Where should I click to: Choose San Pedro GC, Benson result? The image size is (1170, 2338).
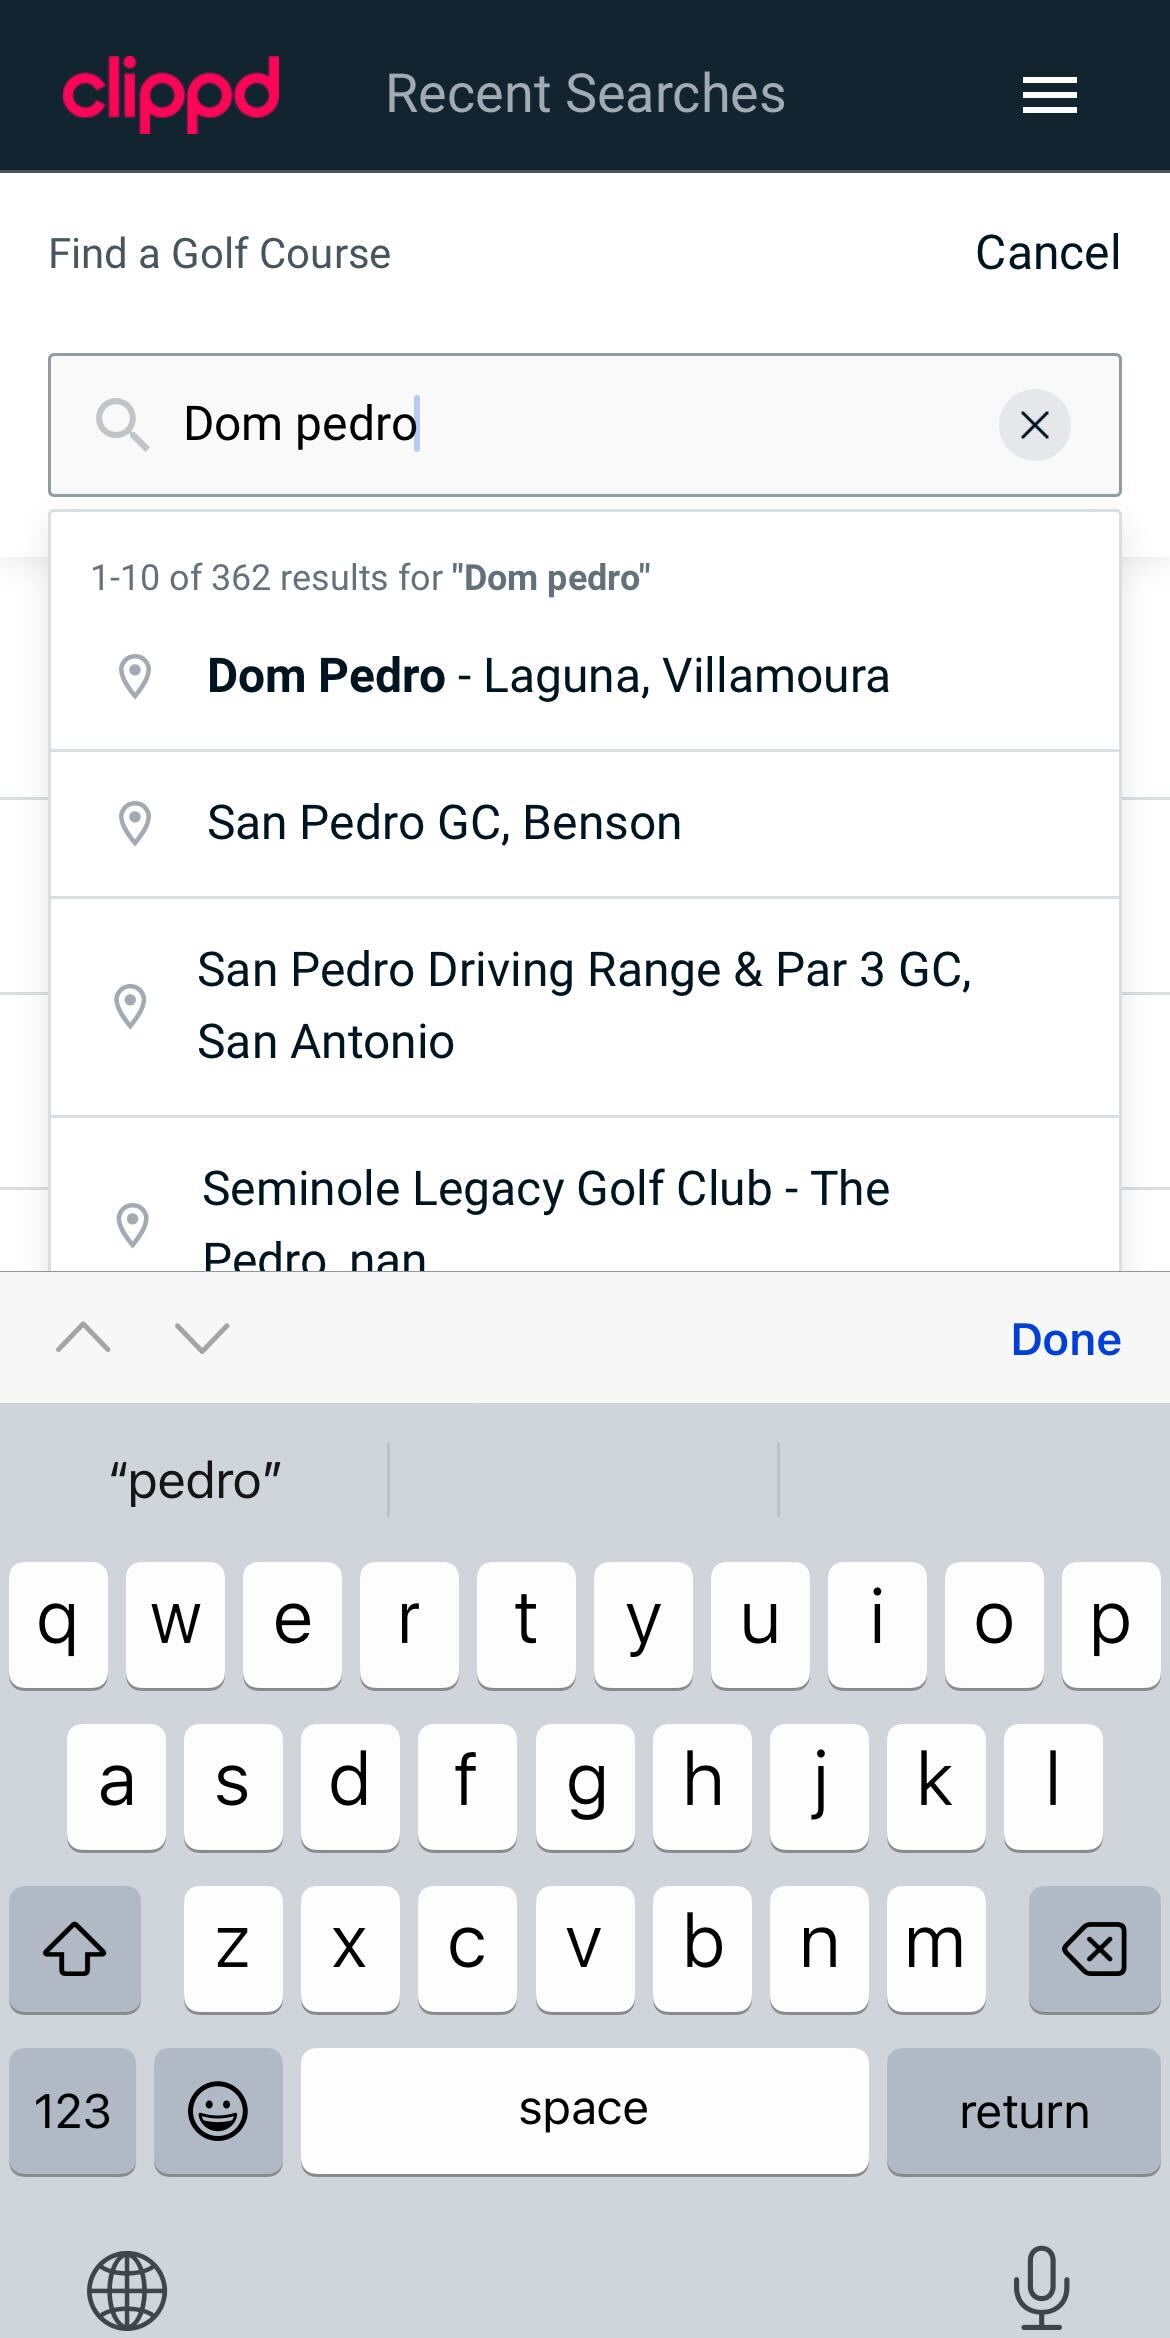click(444, 823)
